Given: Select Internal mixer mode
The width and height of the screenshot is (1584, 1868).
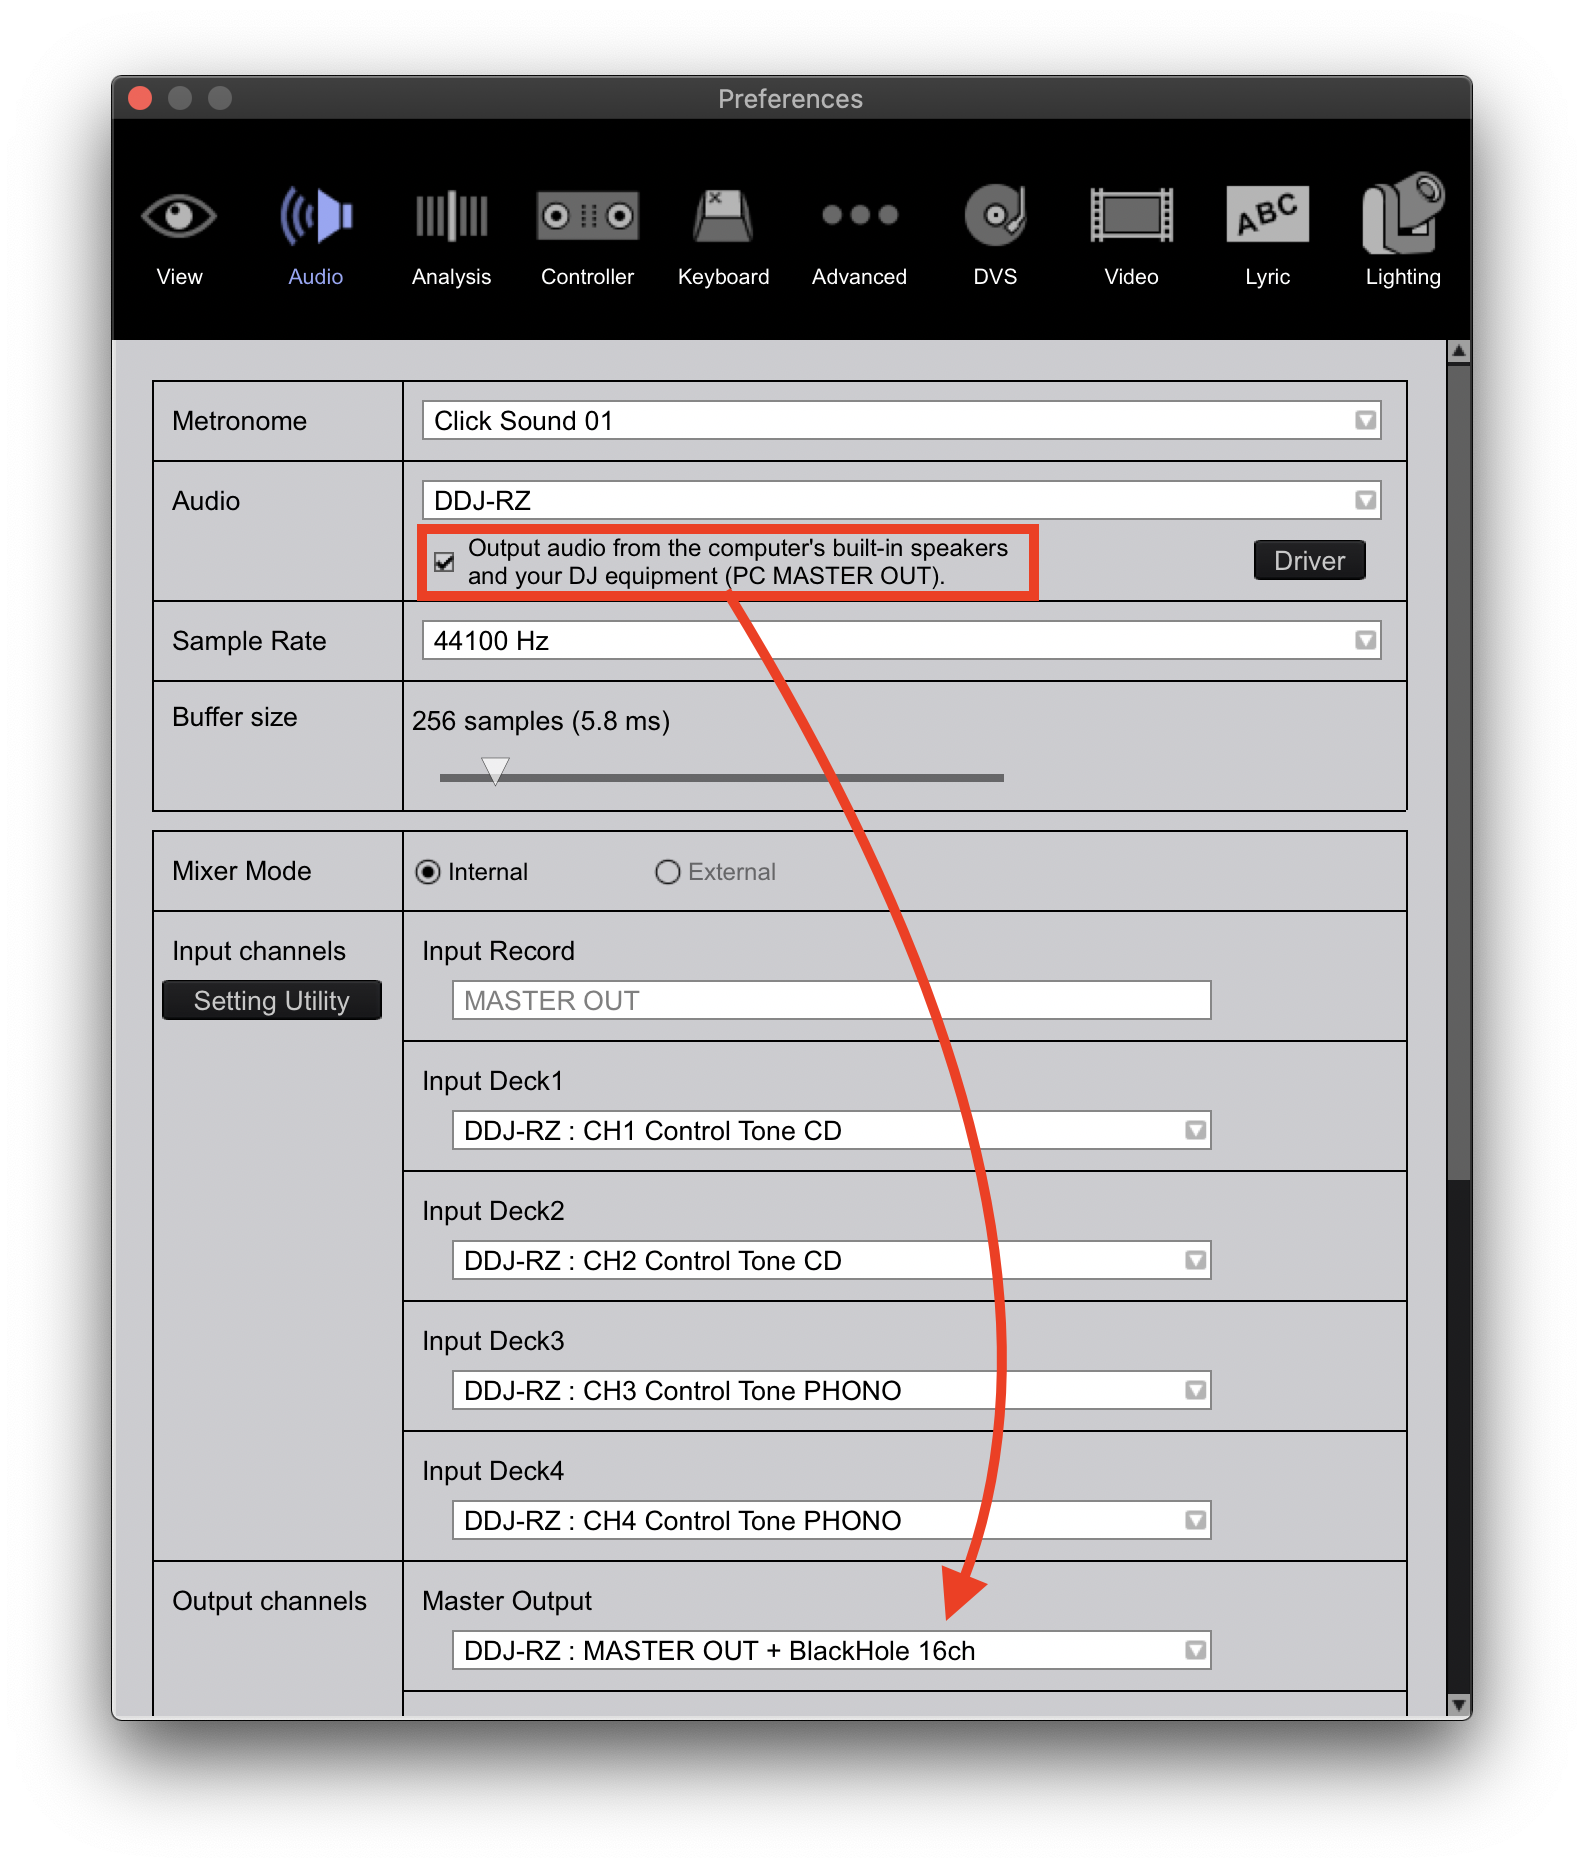Looking at the screenshot, I should click(427, 872).
